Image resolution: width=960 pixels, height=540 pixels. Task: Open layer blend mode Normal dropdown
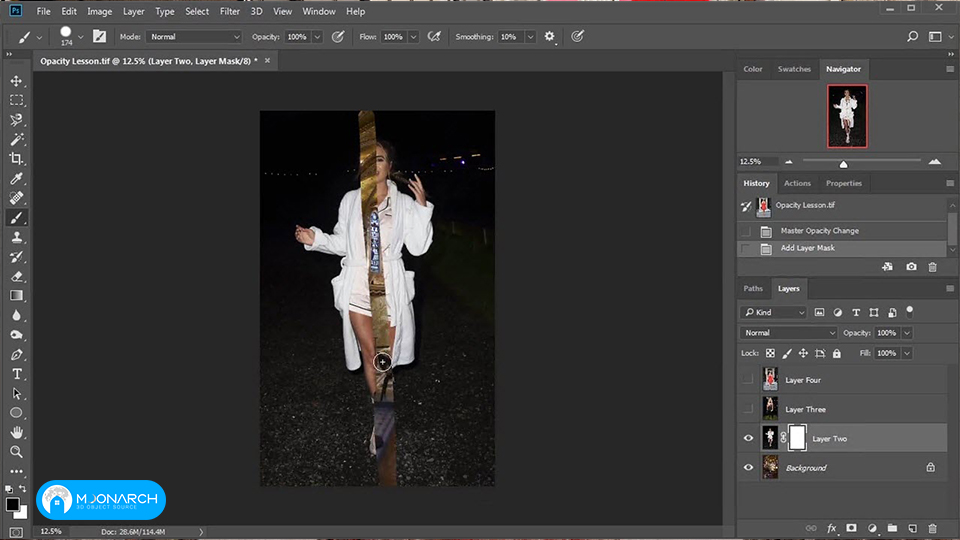tap(788, 333)
